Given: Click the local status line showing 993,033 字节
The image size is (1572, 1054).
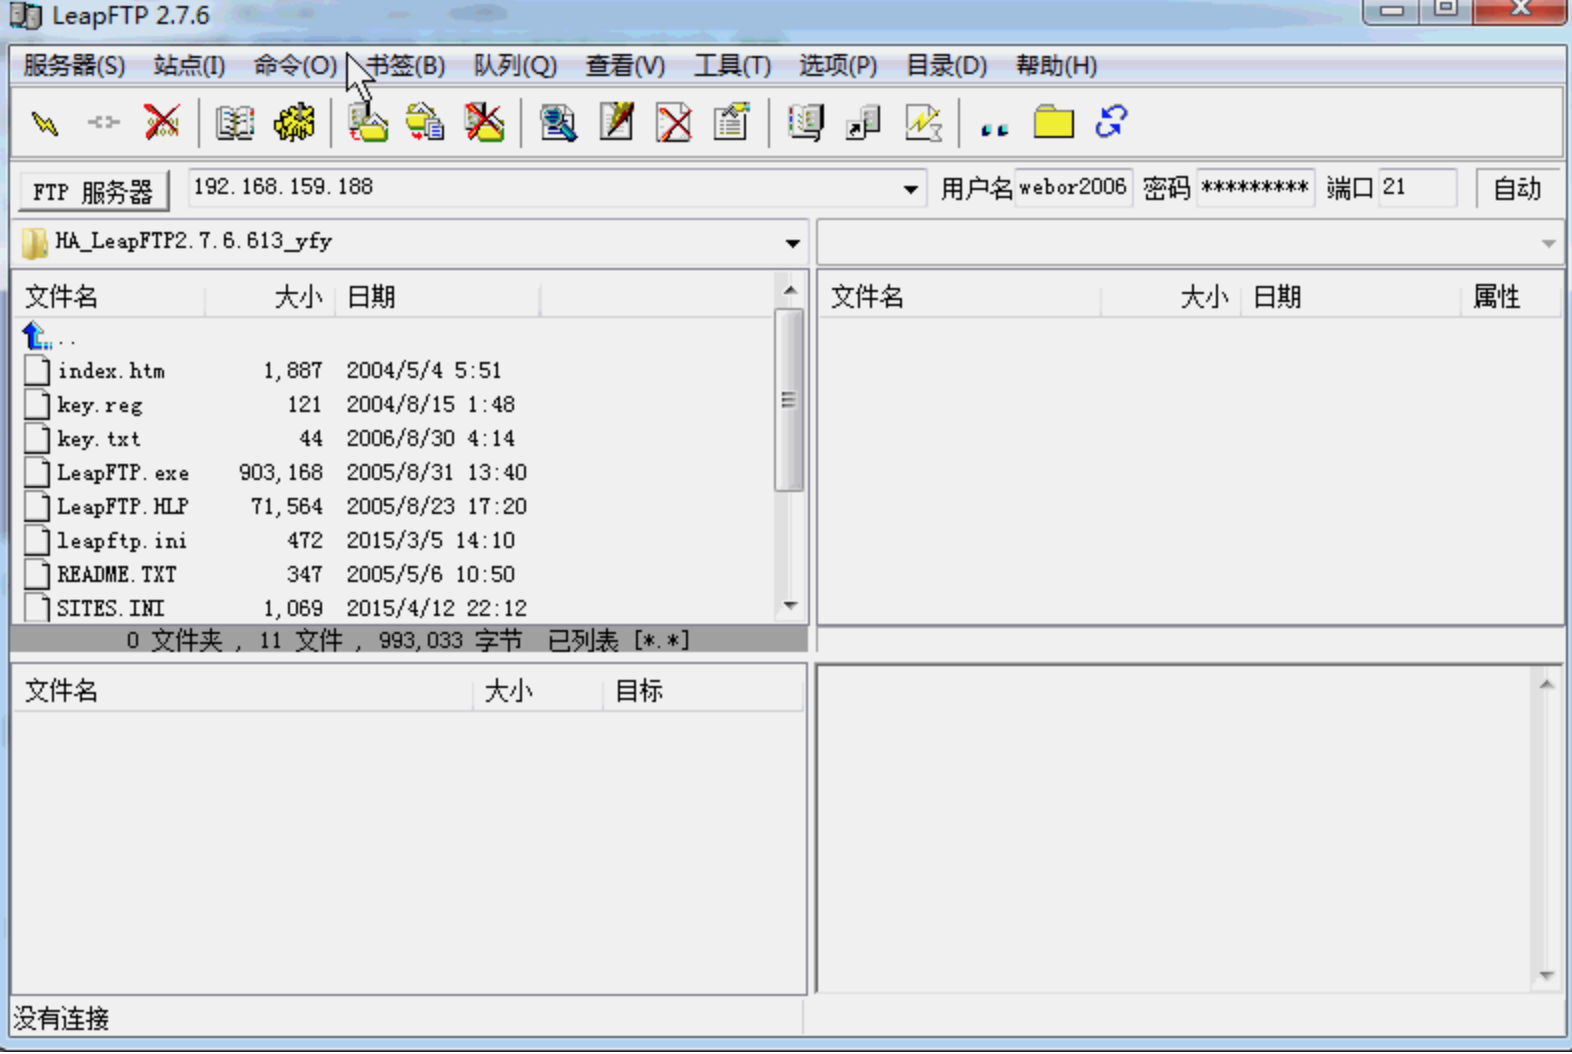Looking at the screenshot, I should click(x=408, y=640).
